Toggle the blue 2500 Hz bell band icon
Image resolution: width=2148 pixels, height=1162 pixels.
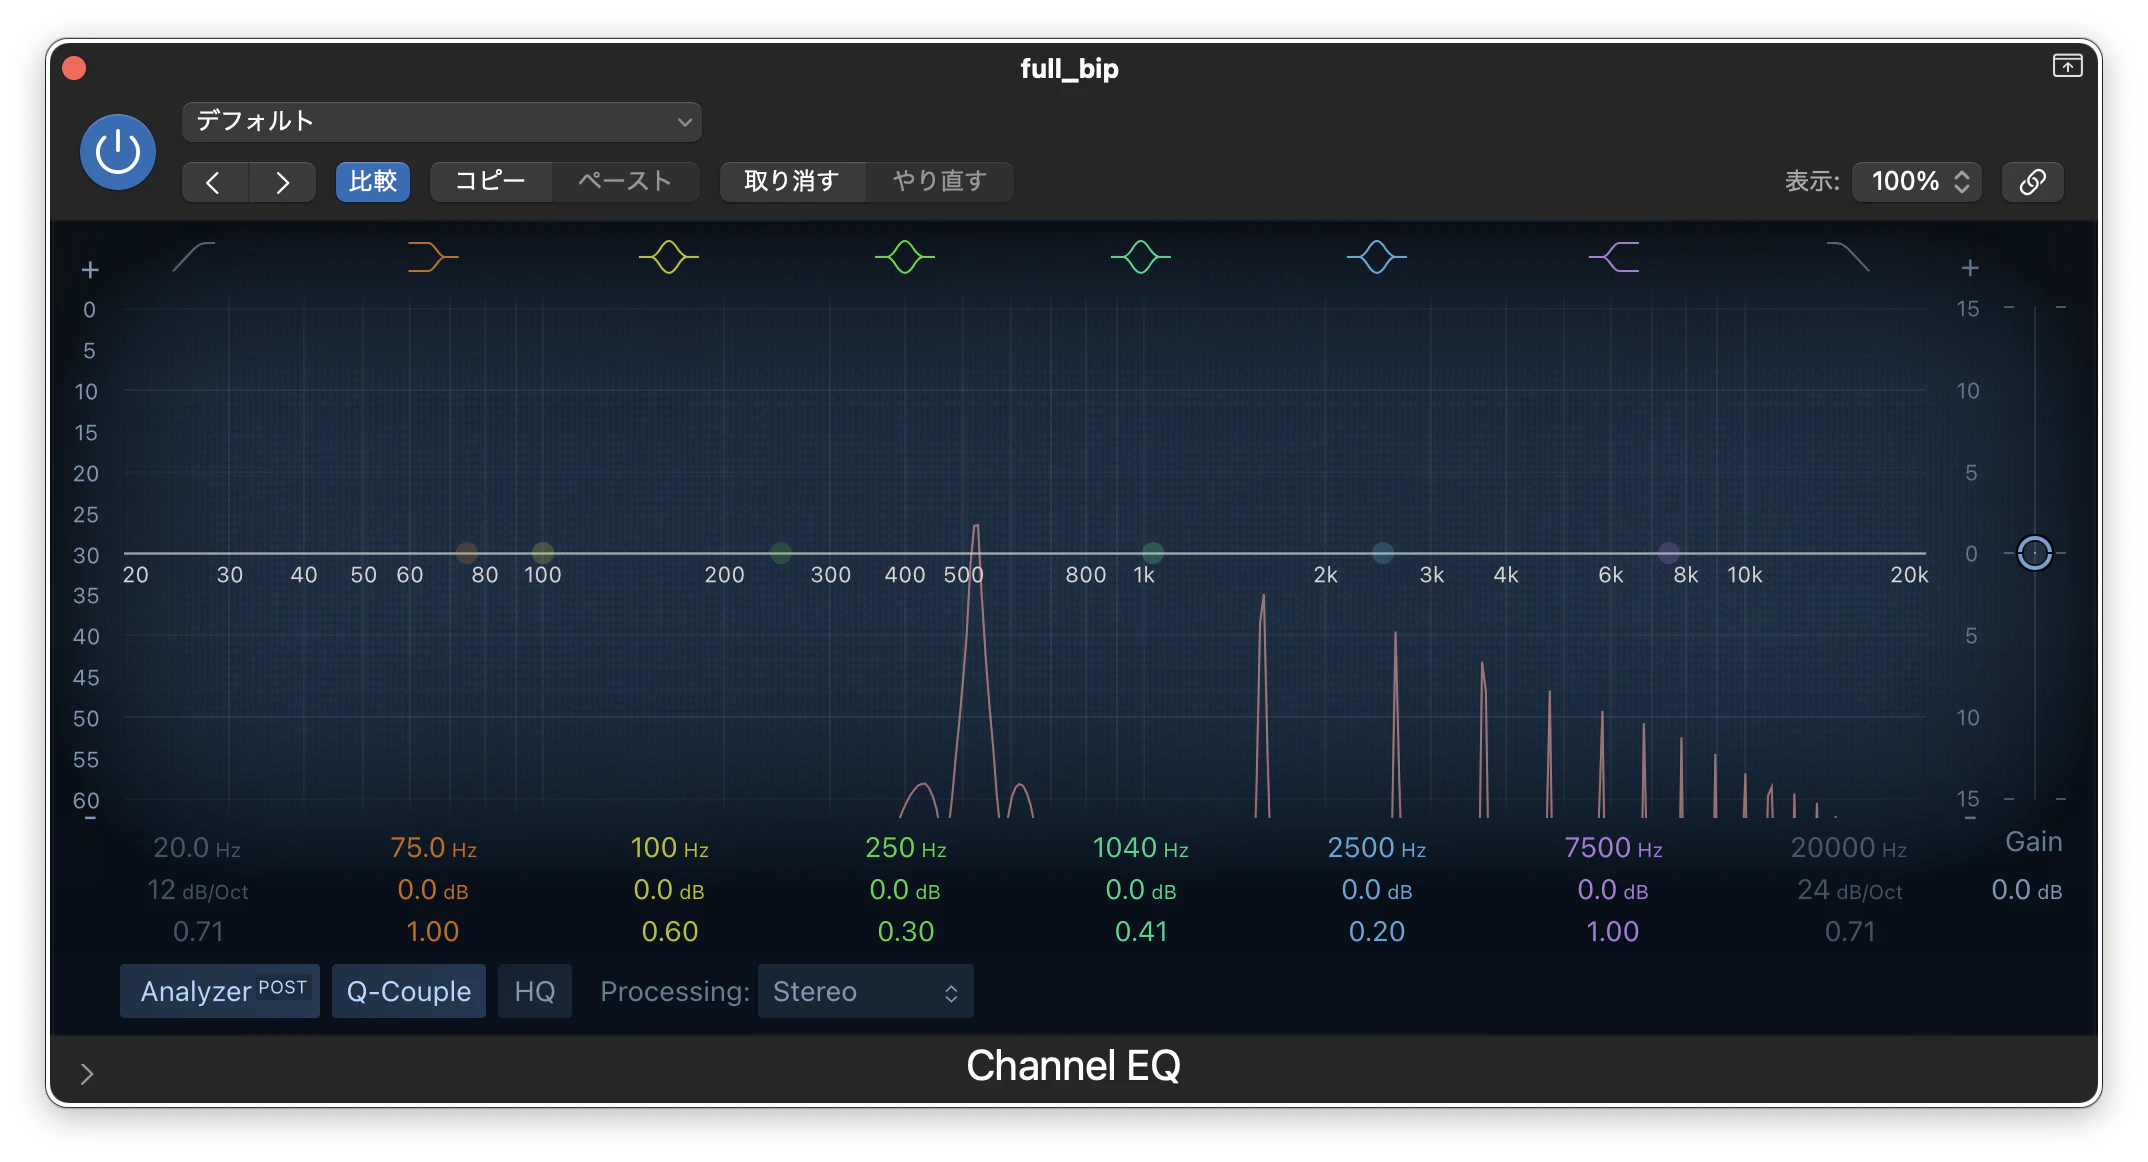[x=1377, y=257]
